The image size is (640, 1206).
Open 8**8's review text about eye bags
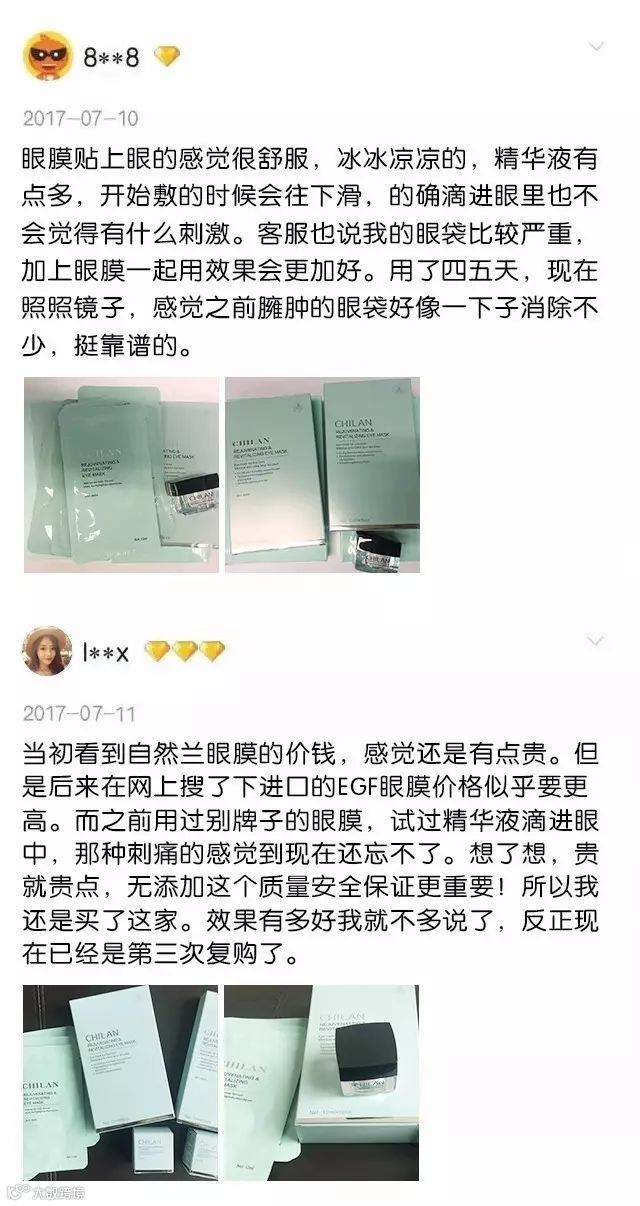pyautogui.click(x=311, y=251)
